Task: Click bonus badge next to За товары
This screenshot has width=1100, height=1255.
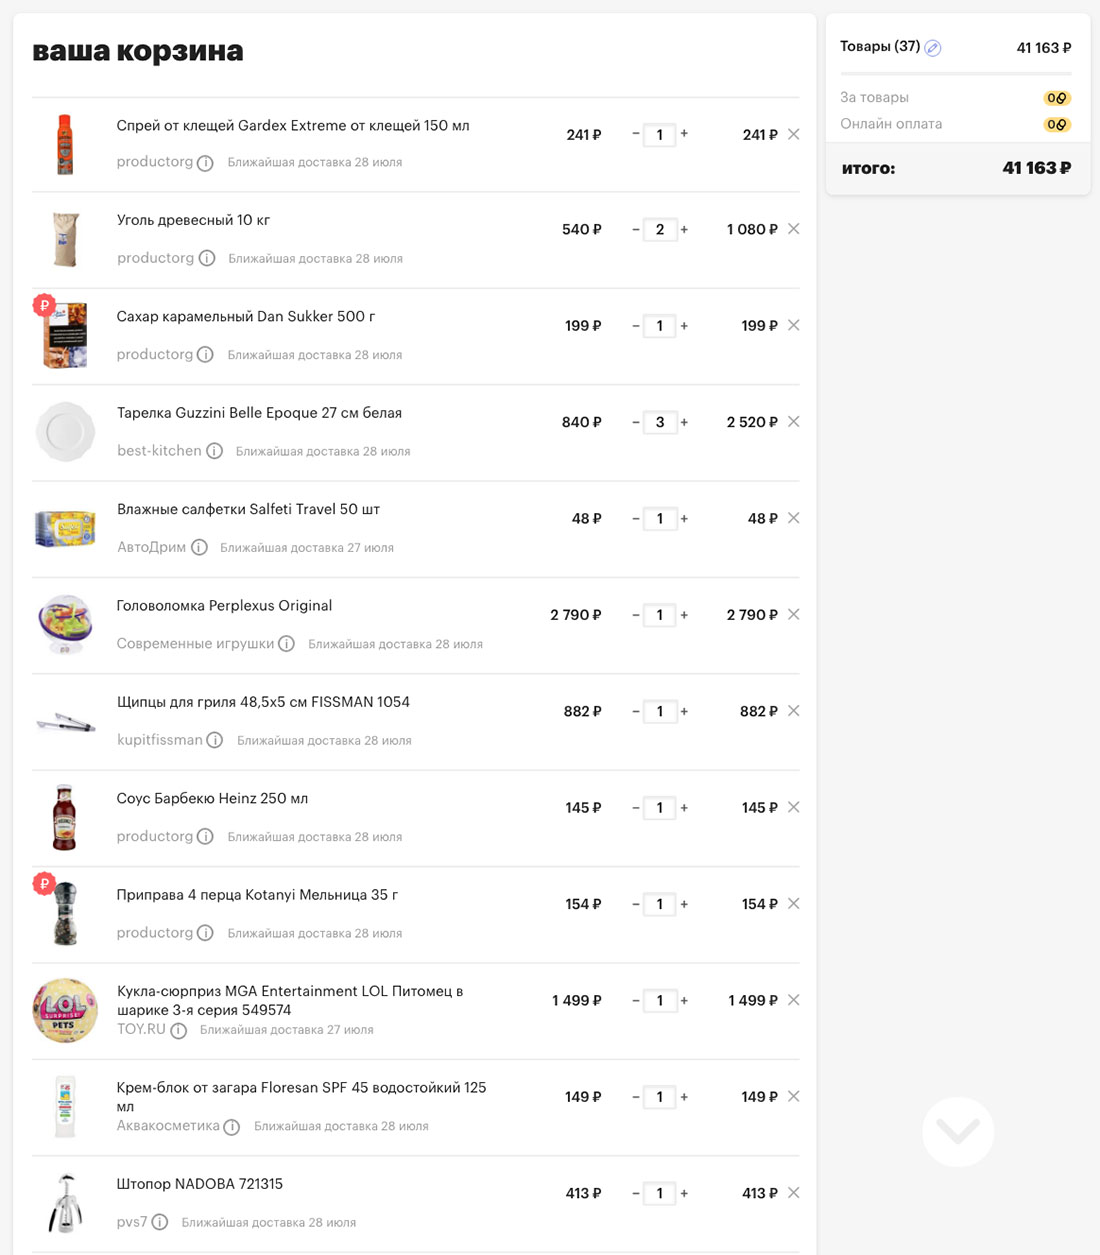Action: click(1057, 98)
